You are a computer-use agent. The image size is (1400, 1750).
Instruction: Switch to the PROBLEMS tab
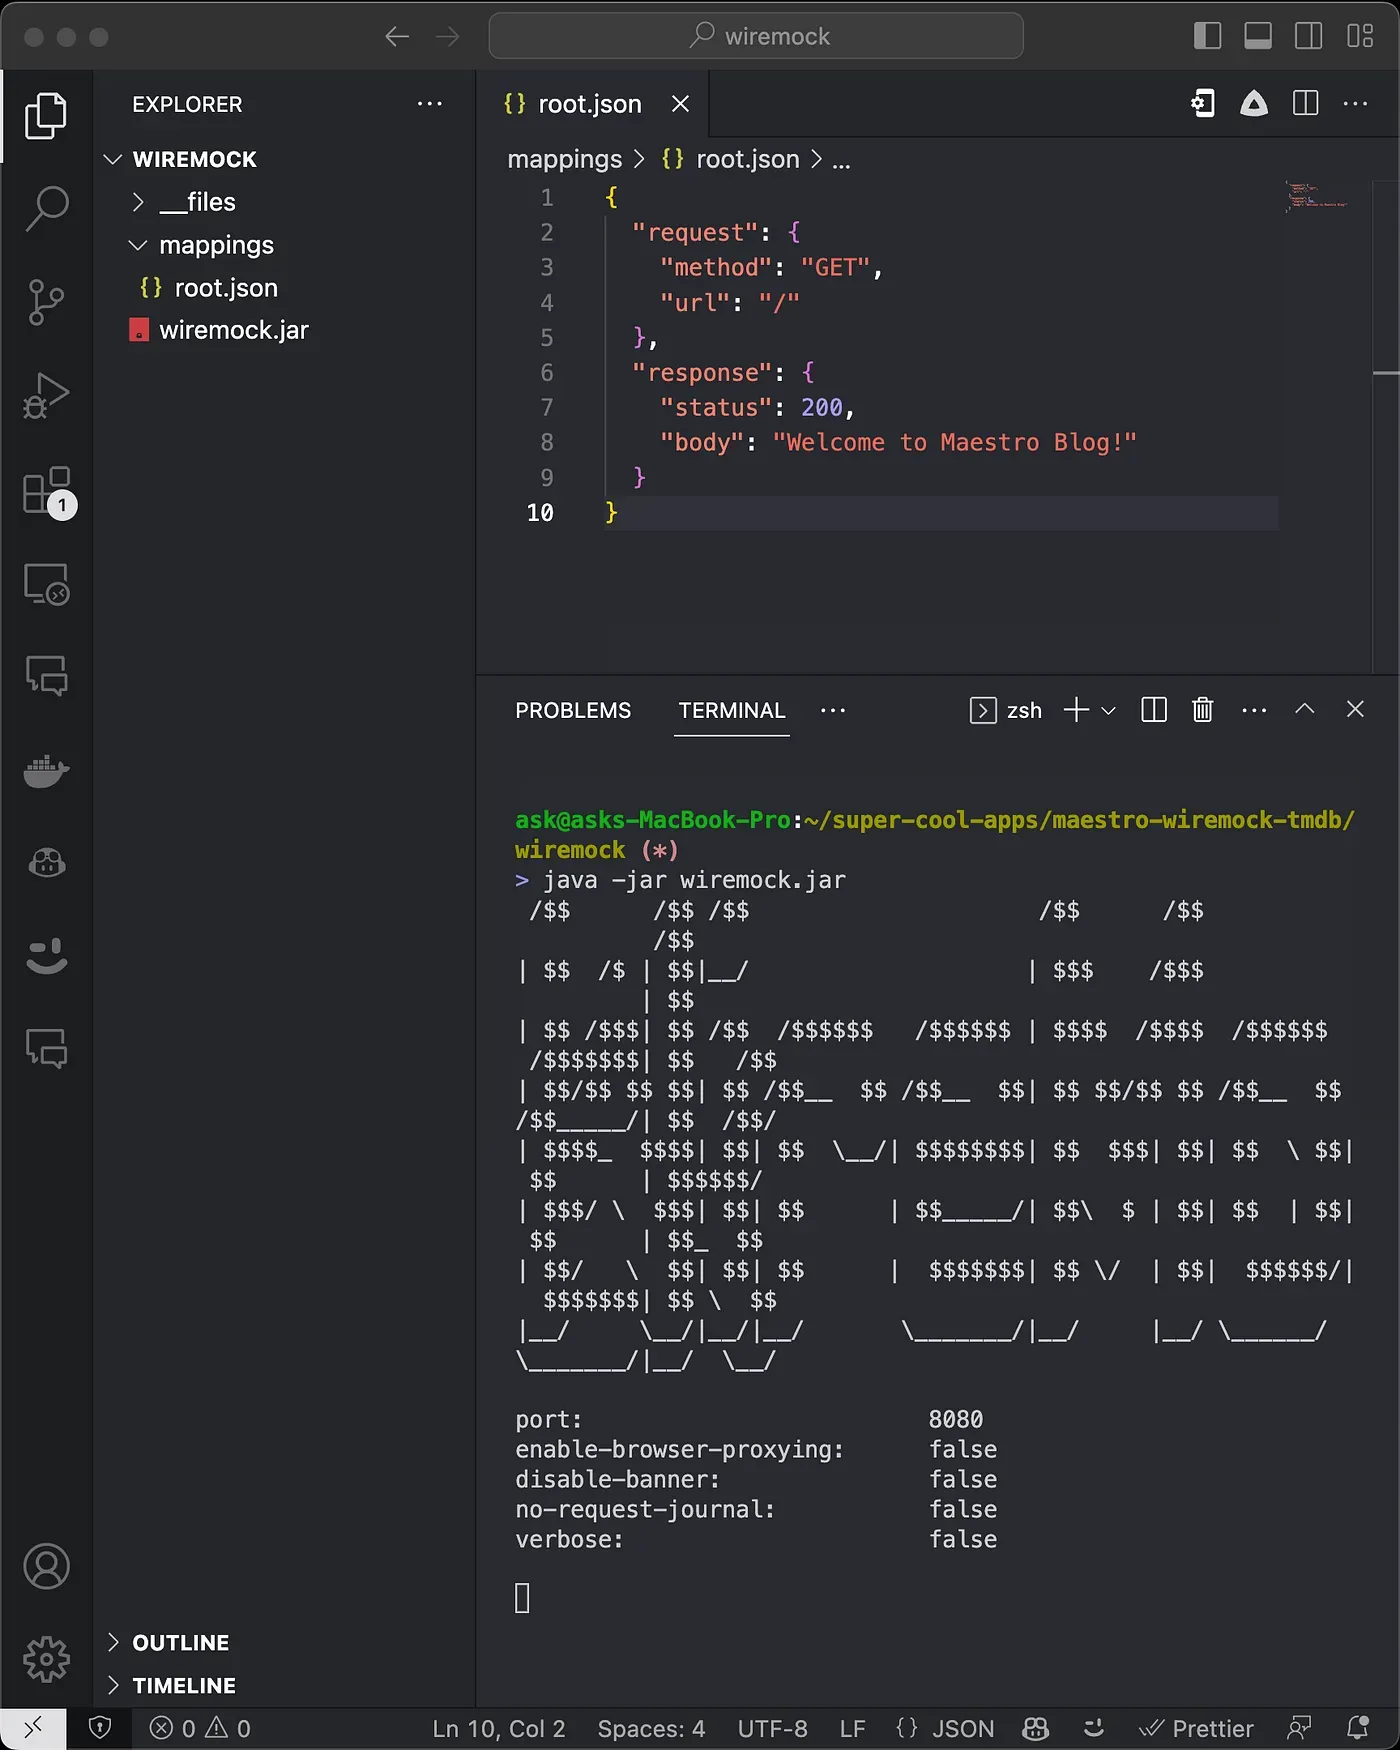click(x=573, y=710)
